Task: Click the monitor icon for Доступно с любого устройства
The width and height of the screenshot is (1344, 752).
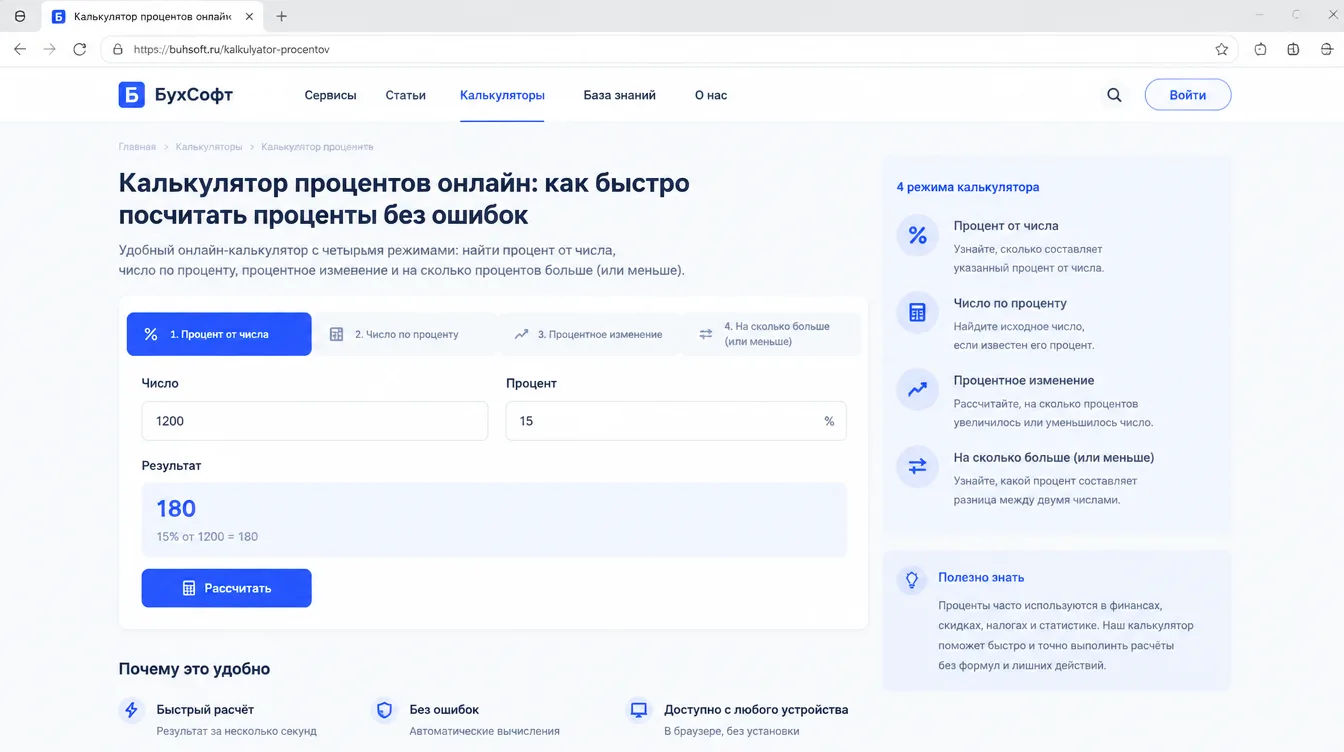Action: (x=638, y=710)
